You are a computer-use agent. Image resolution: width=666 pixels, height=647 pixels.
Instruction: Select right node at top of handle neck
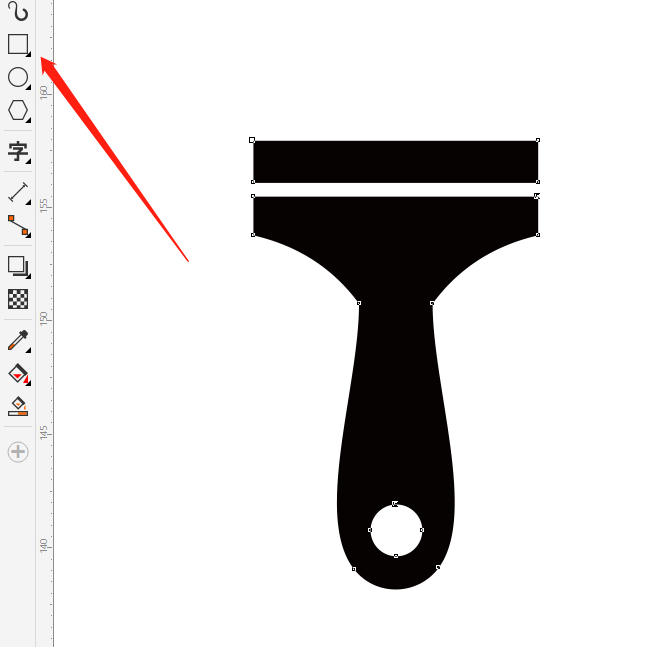432,303
